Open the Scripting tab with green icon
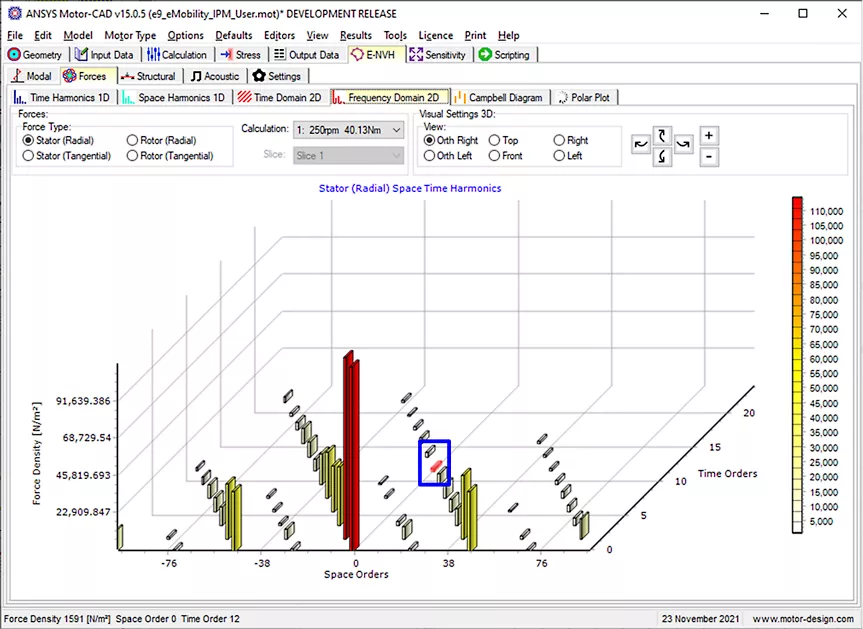 [505, 55]
